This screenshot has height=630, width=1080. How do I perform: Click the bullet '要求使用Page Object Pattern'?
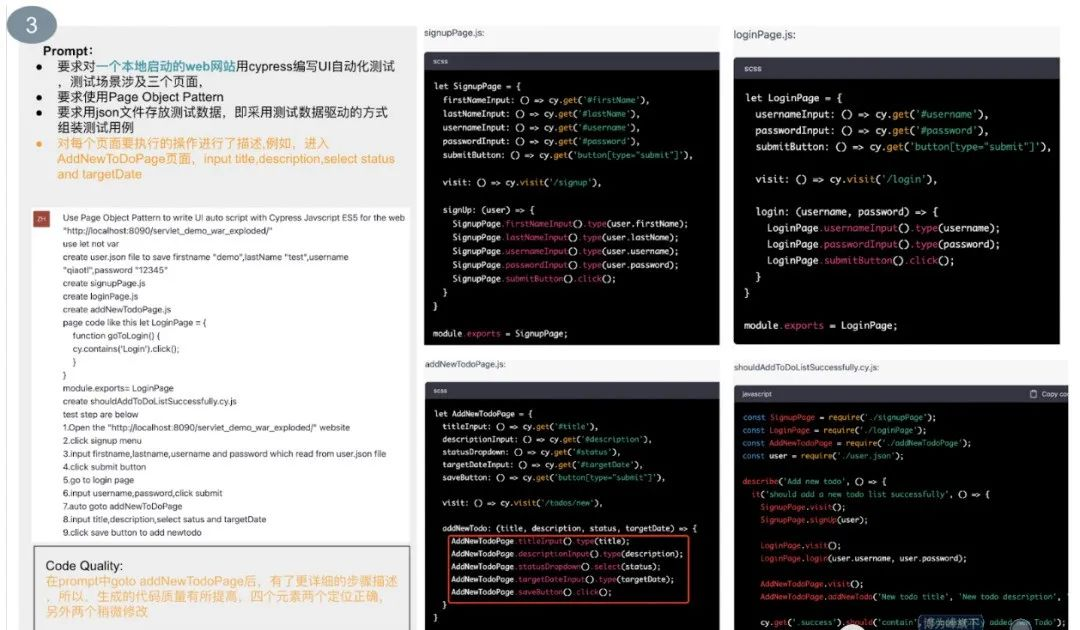[x=141, y=97]
